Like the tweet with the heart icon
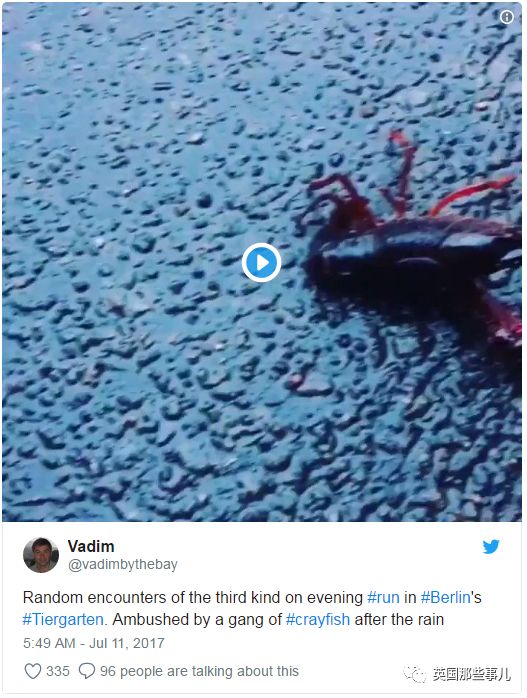 pyautogui.click(x=32, y=671)
